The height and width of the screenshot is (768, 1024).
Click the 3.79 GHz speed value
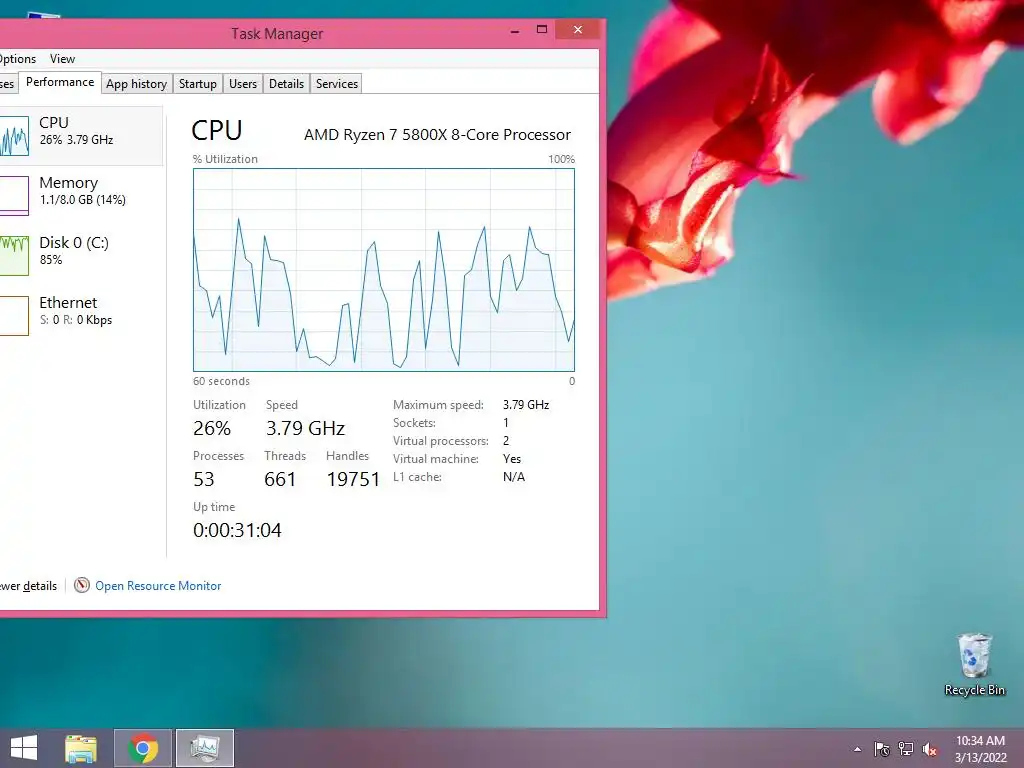[x=305, y=428]
